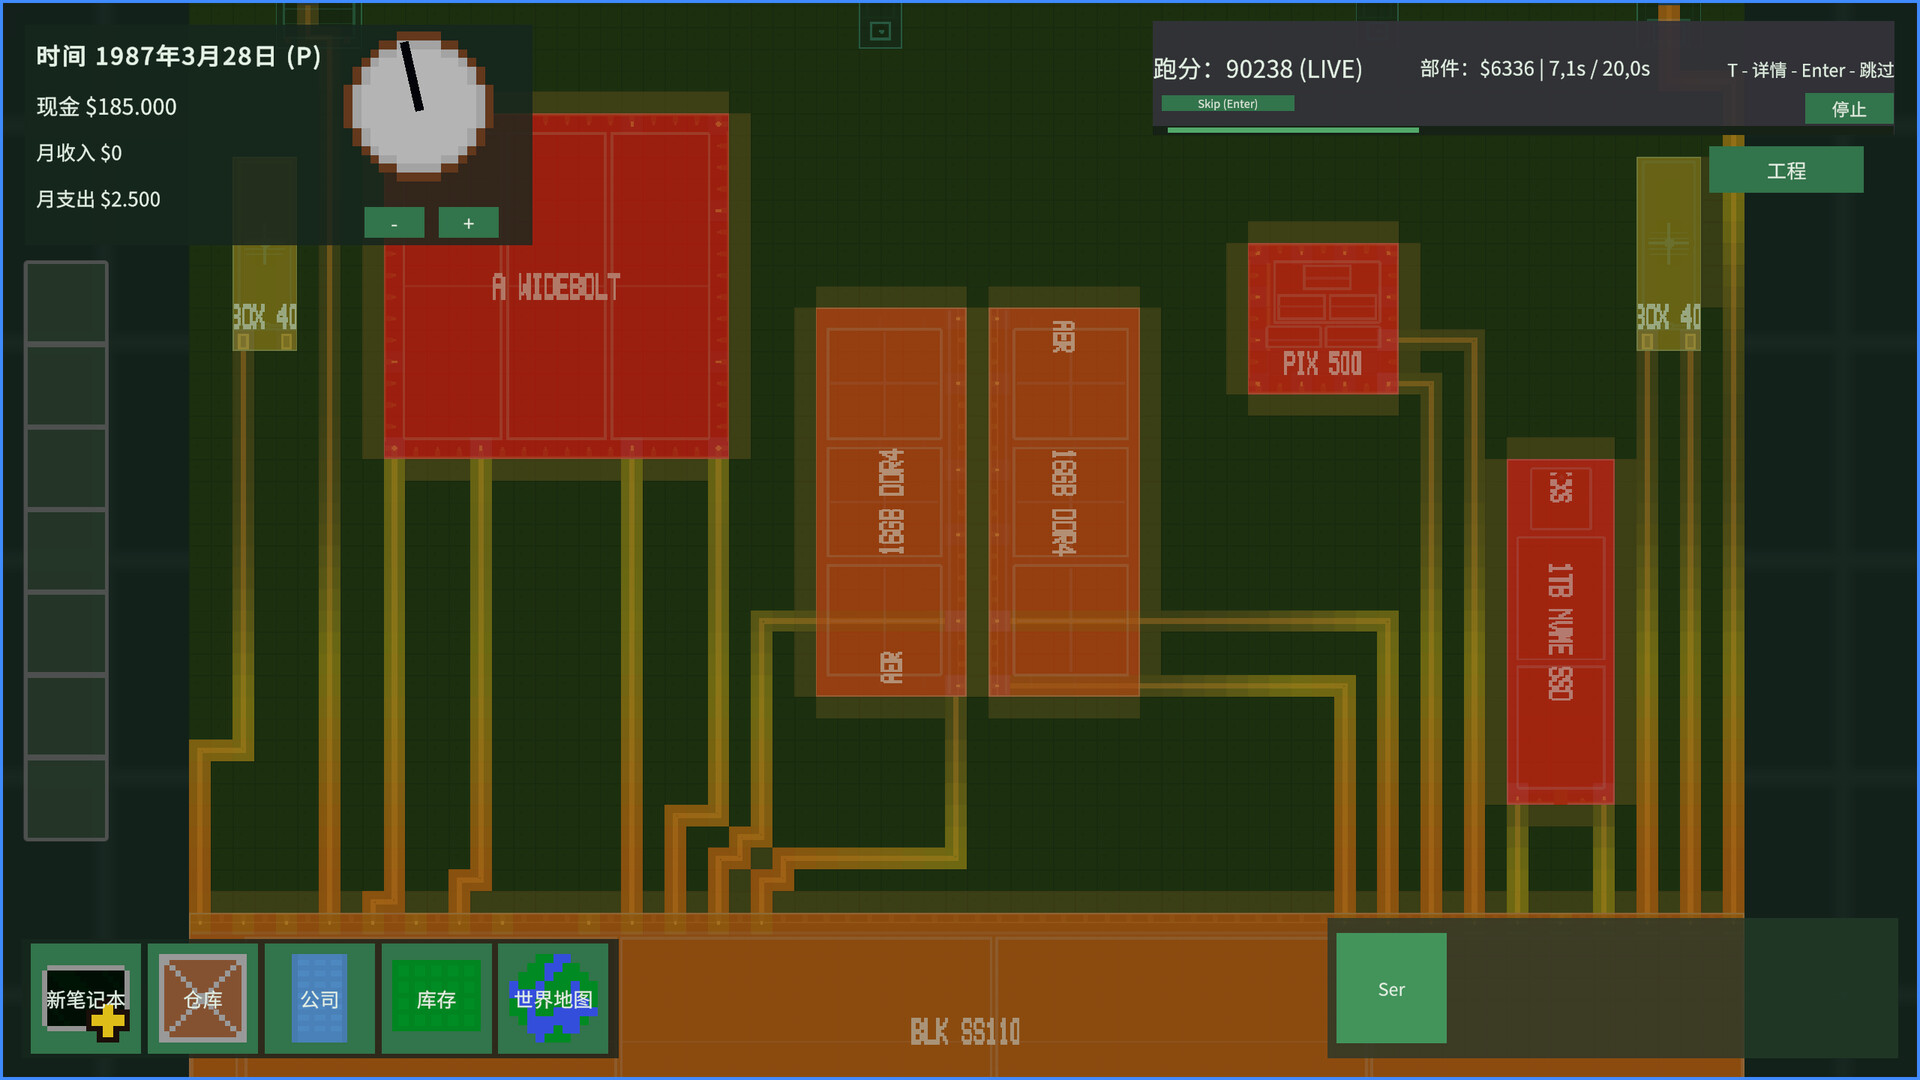Open the 工程 engineering panel

(1786, 170)
